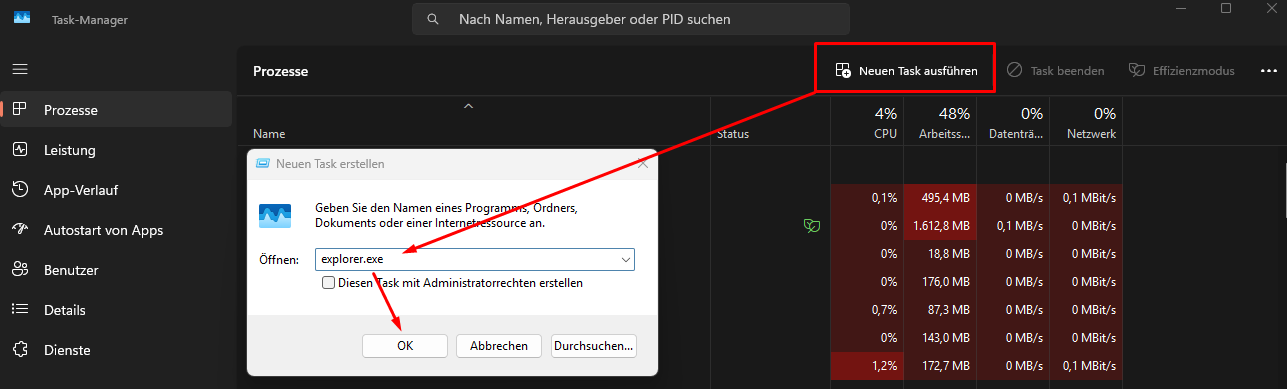Sort by Arbeitsspeicher column header
Screen dimensions: 1287x389
point(940,123)
